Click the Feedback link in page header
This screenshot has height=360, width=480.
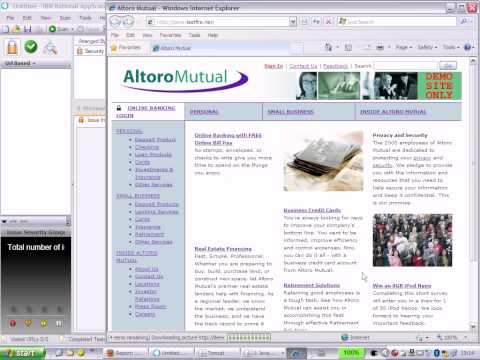pyautogui.click(x=336, y=66)
